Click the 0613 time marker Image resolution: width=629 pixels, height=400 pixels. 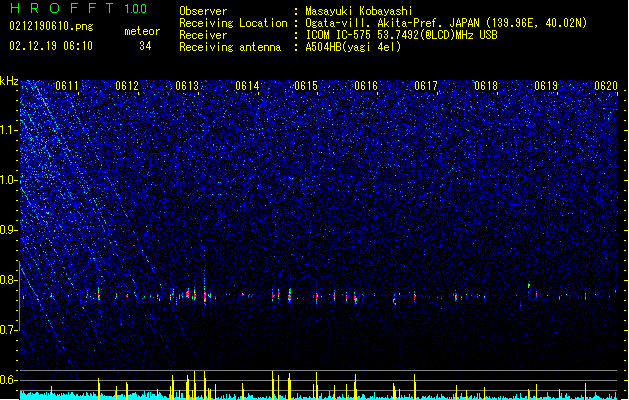pos(187,86)
